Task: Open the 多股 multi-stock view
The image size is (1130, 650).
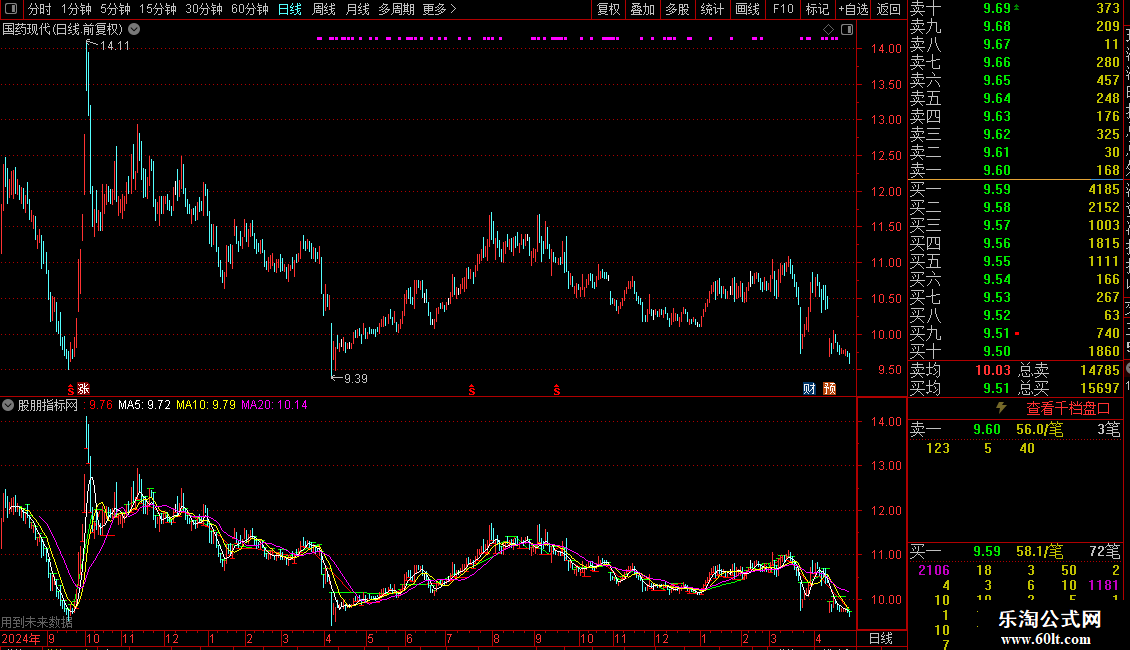Action: point(677,9)
